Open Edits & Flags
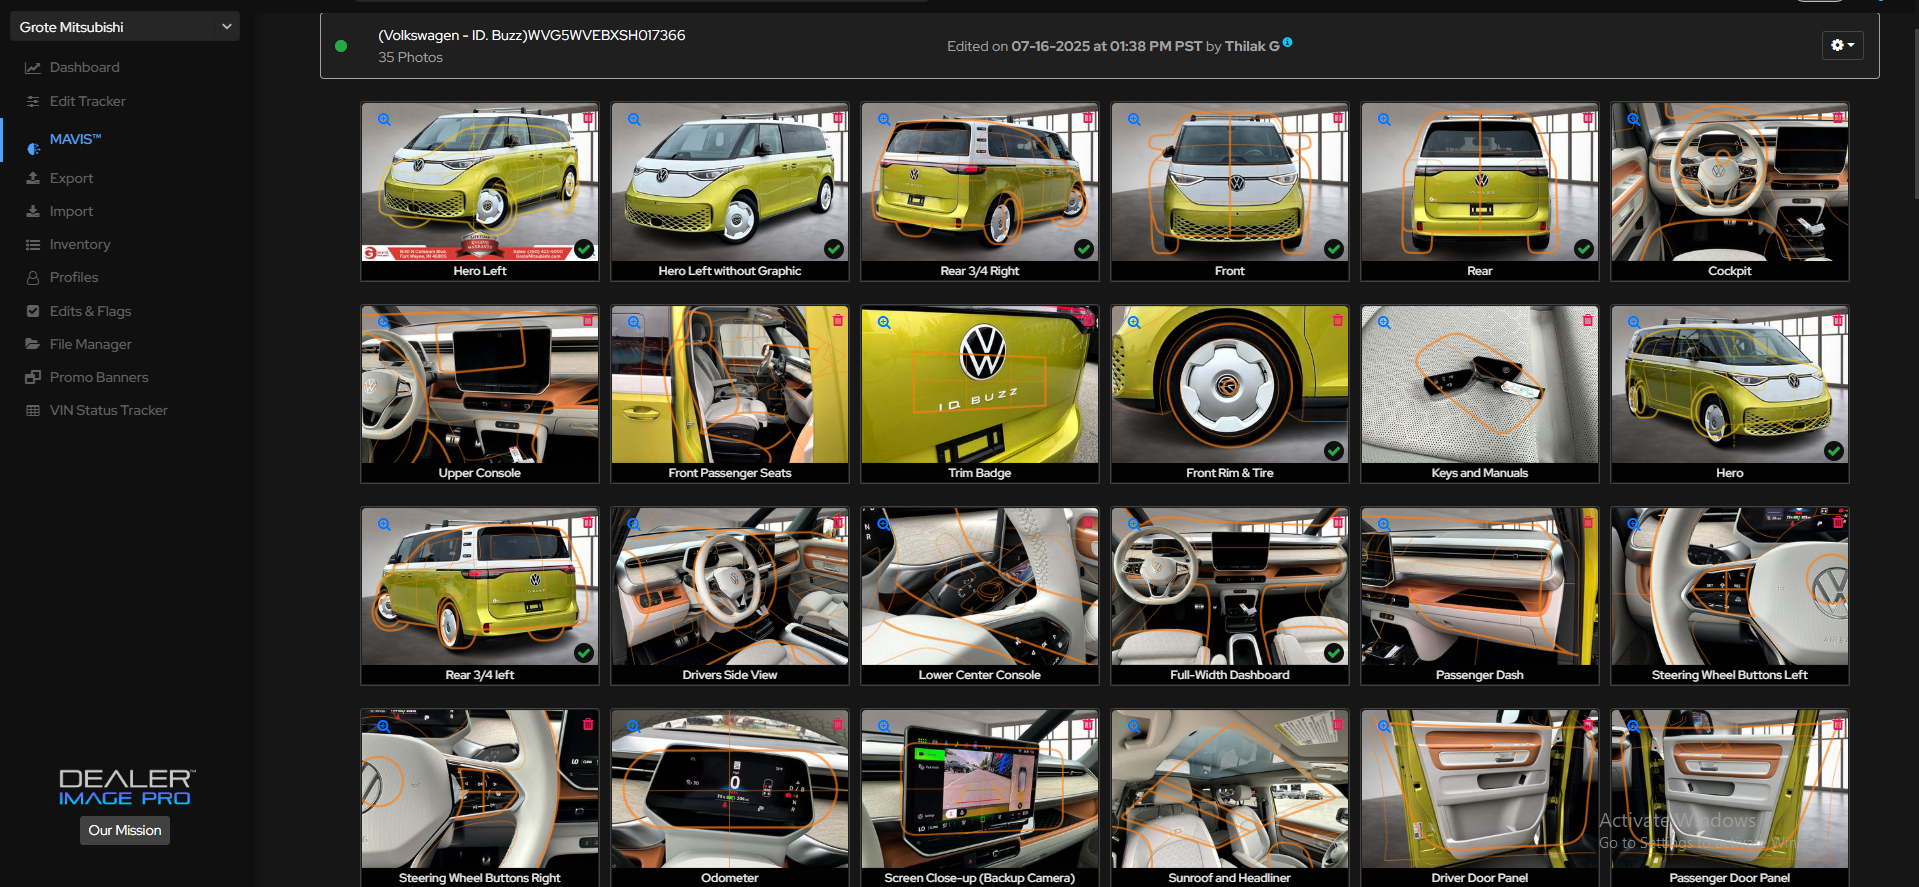This screenshot has width=1919, height=887. pos(90,311)
